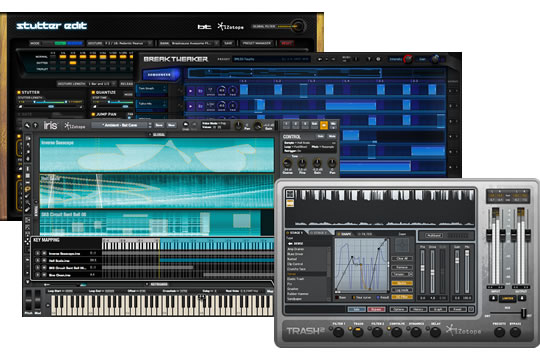Toggle the Limiter button in Trash 2
Image resolution: width=540 pixels, height=360 pixels.
coord(507,299)
